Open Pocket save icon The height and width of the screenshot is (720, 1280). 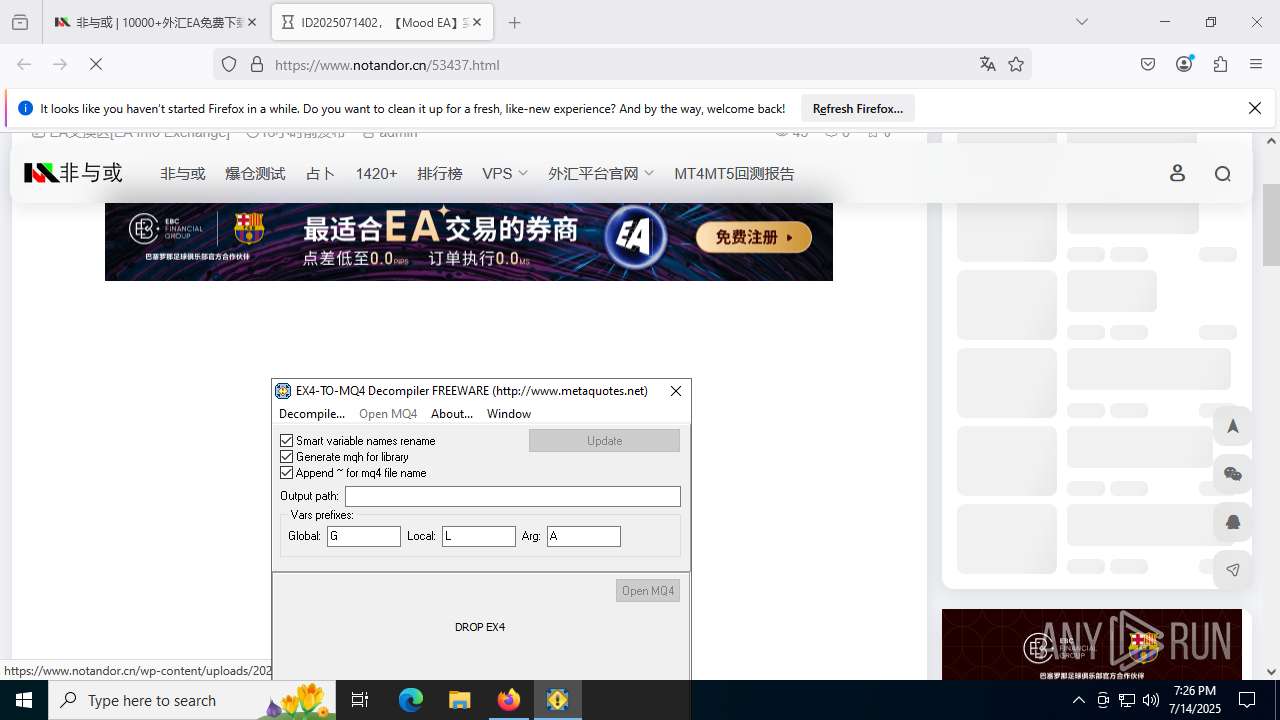pos(1148,64)
